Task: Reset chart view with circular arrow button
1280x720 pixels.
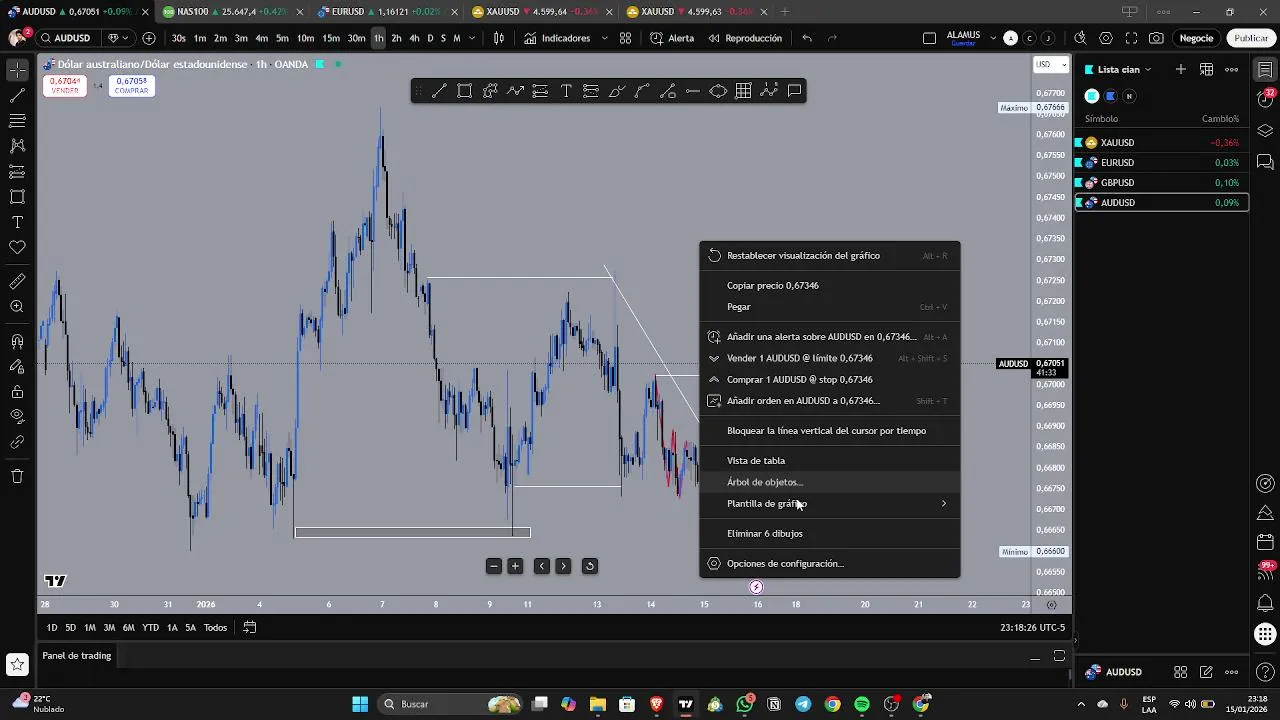Action: pos(590,566)
